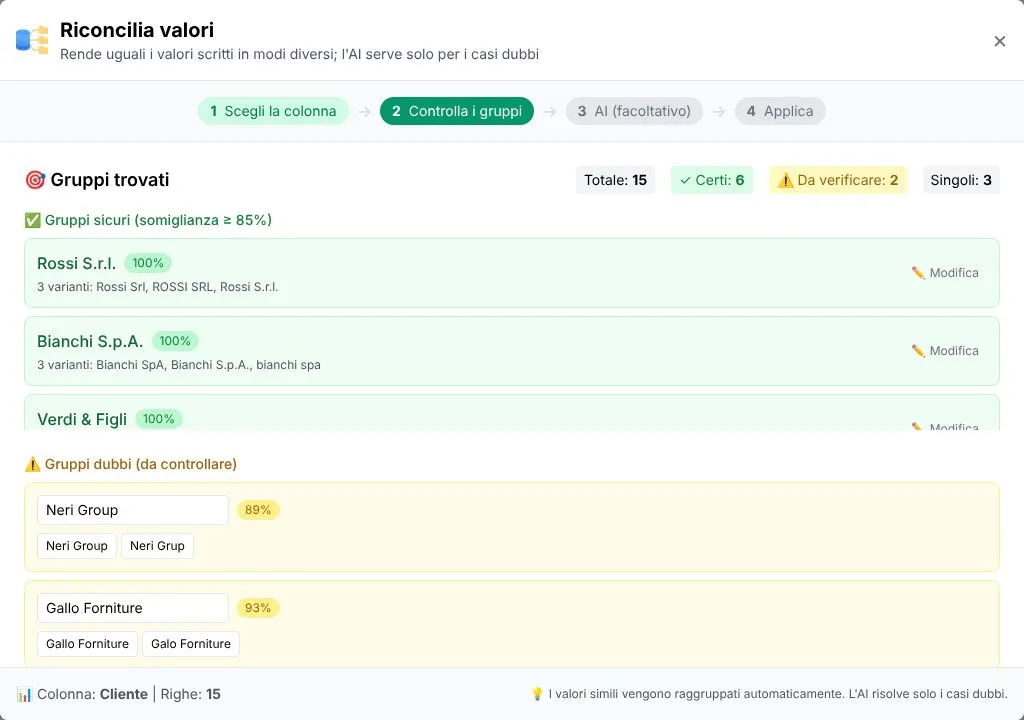The height and width of the screenshot is (720, 1024).
Task: Jump to step 4 Applica
Action: [780, 111]
